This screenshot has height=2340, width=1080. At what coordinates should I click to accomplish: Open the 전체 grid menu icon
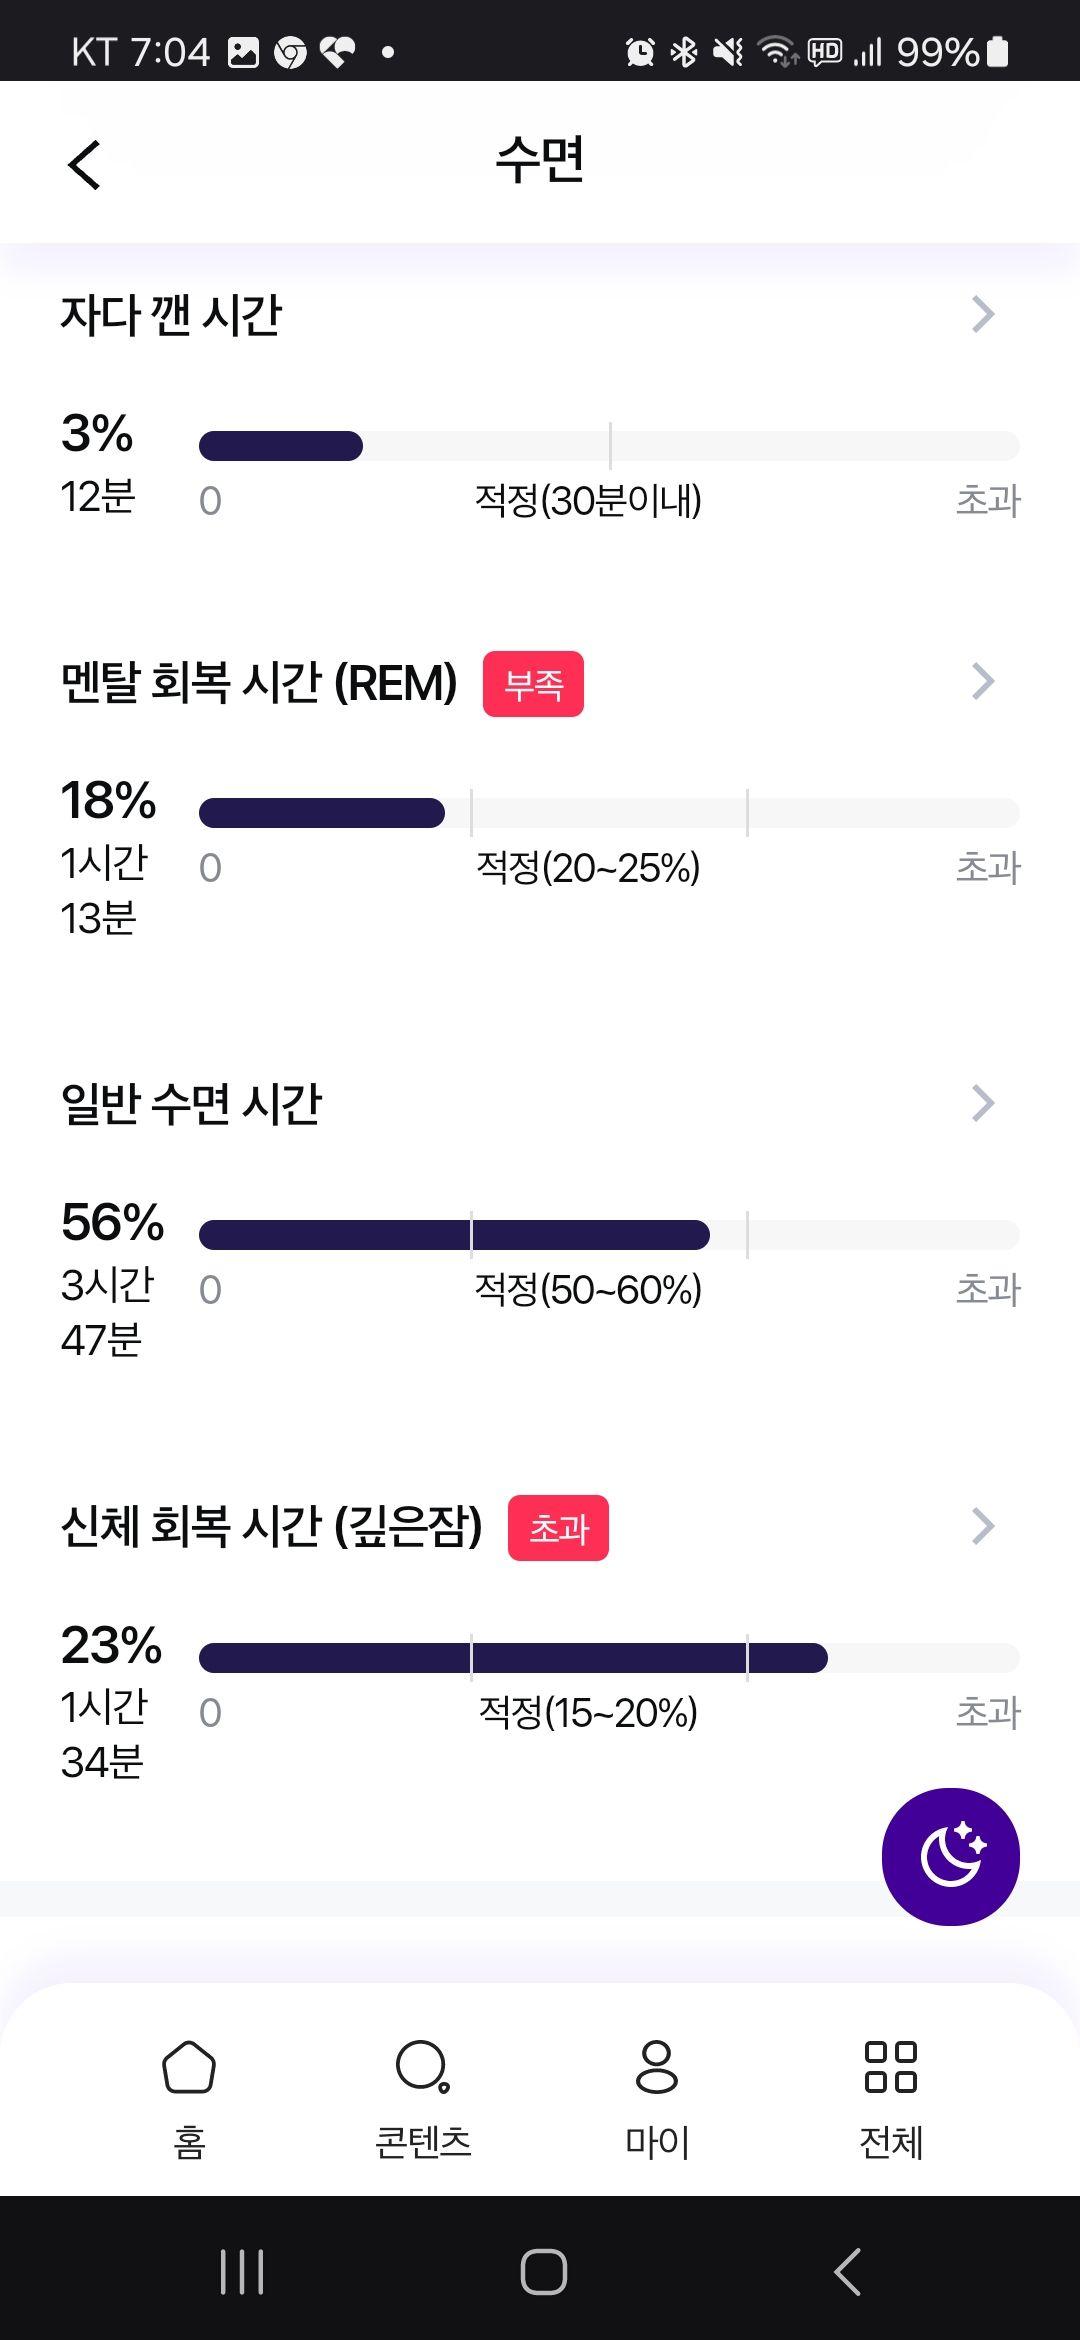(890, 2067)
